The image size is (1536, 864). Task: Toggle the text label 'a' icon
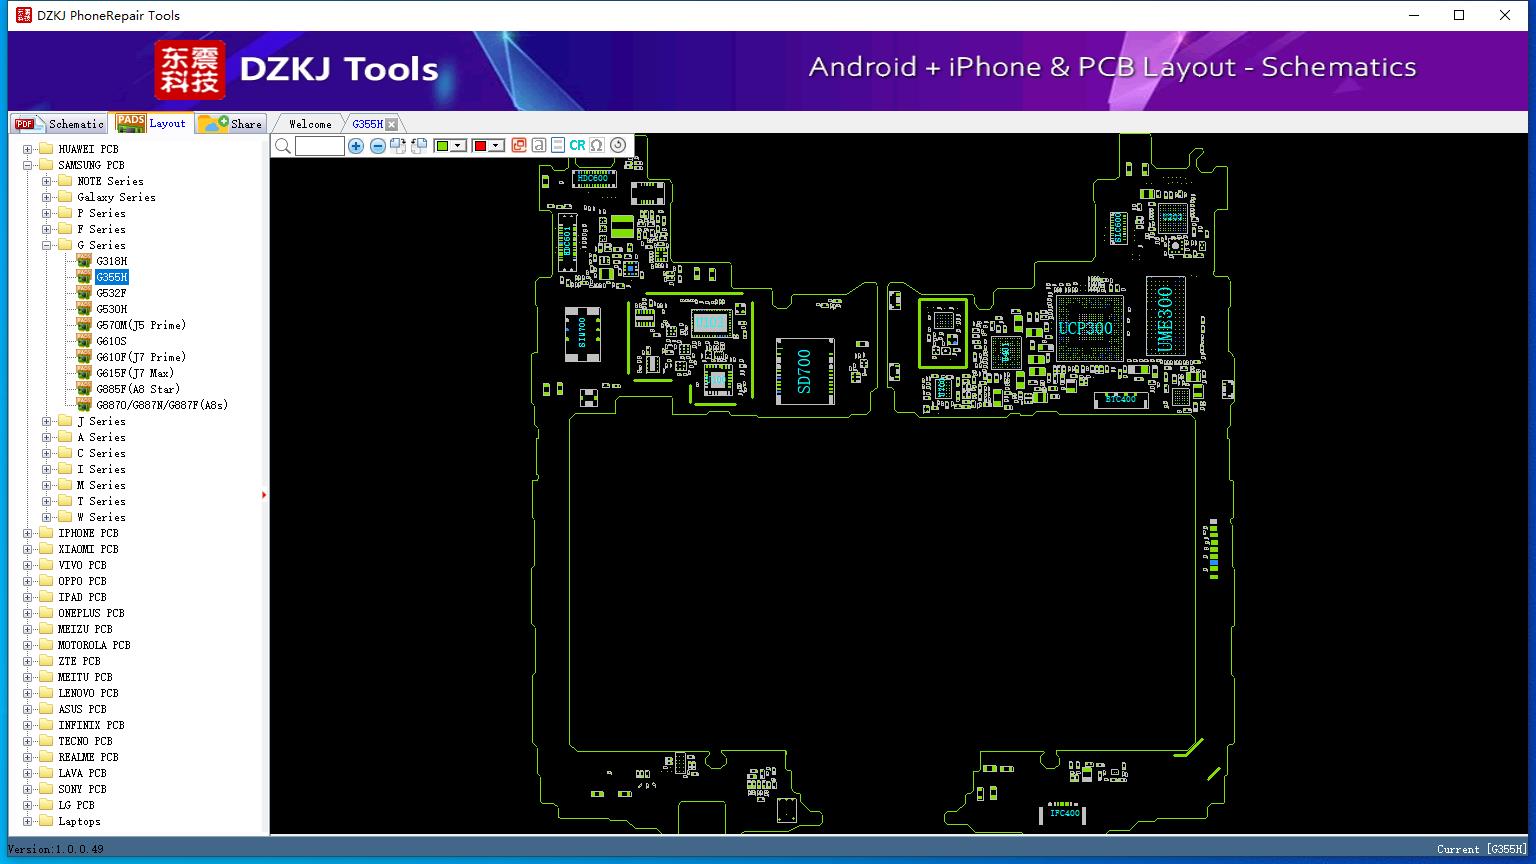539,146
